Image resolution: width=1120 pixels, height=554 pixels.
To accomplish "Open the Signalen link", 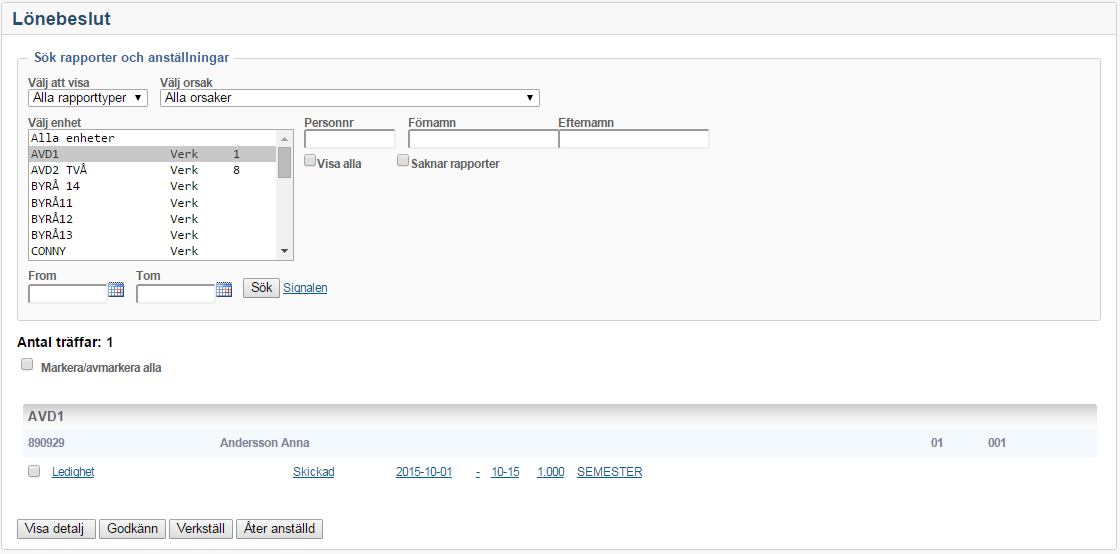I will click(x=305, y=288).
